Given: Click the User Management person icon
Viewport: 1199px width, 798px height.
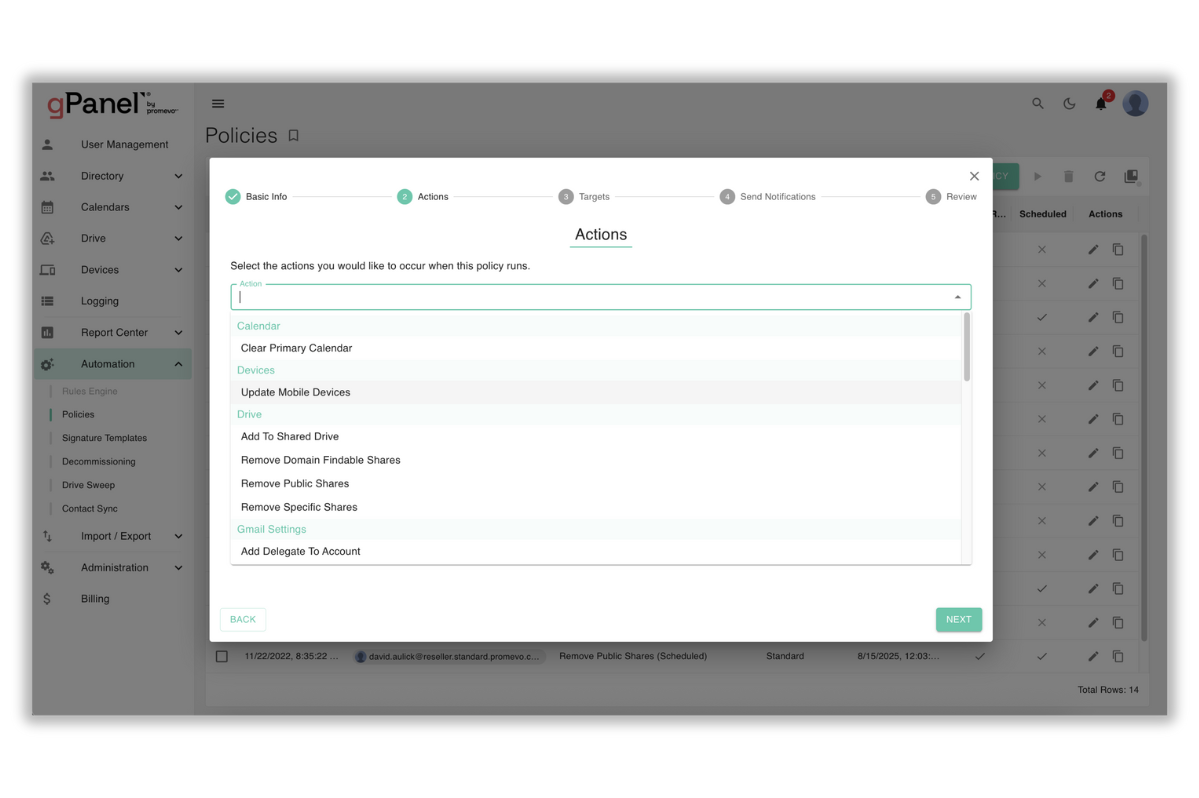Looking at the screenshot, I should tap(47, 144).
